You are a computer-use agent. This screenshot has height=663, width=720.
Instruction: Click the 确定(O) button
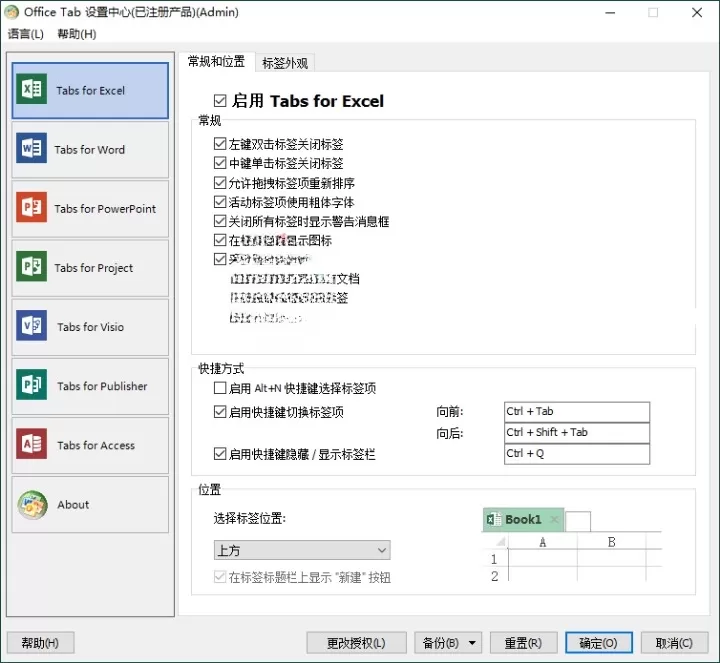(x=599, y=643)
